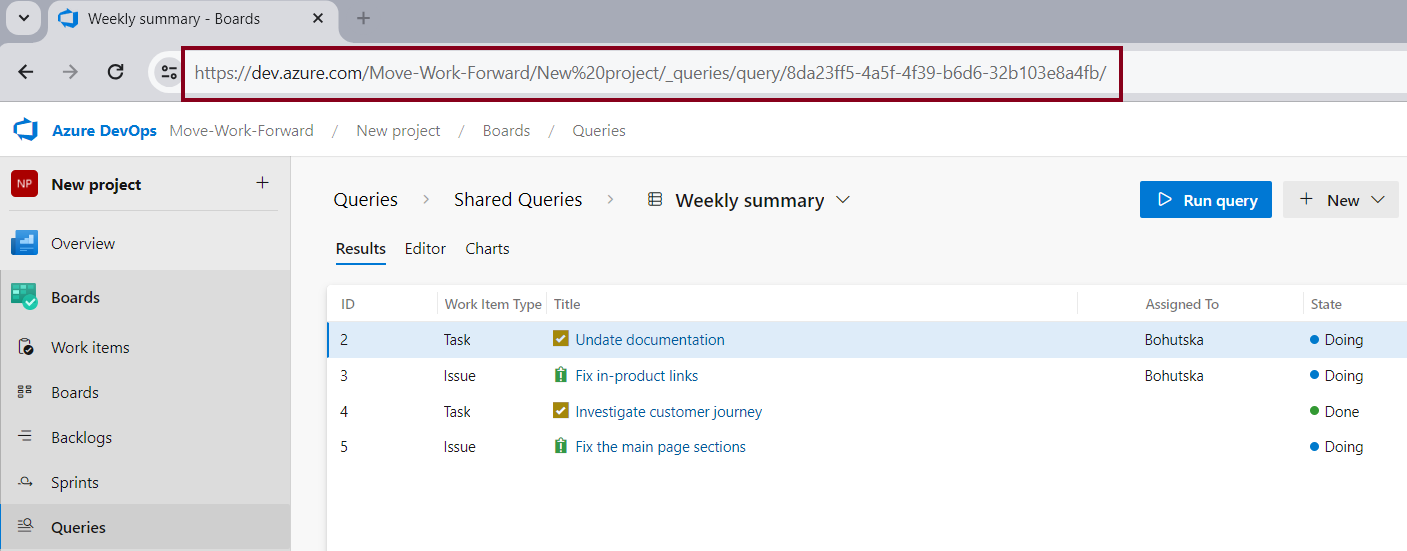Screen dimensions: 1407x551
Task: Switch to the Charts tab
Action: pyautogui.click(x=487, y=249)
